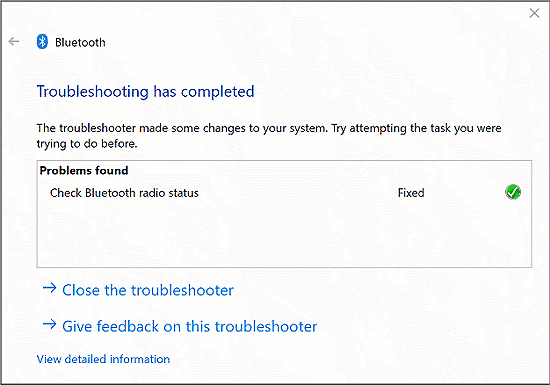Image resolution: width=550 pixels, height=386 pixels.
Task: Click the Bluetooth title text
Action: (80, 42)
